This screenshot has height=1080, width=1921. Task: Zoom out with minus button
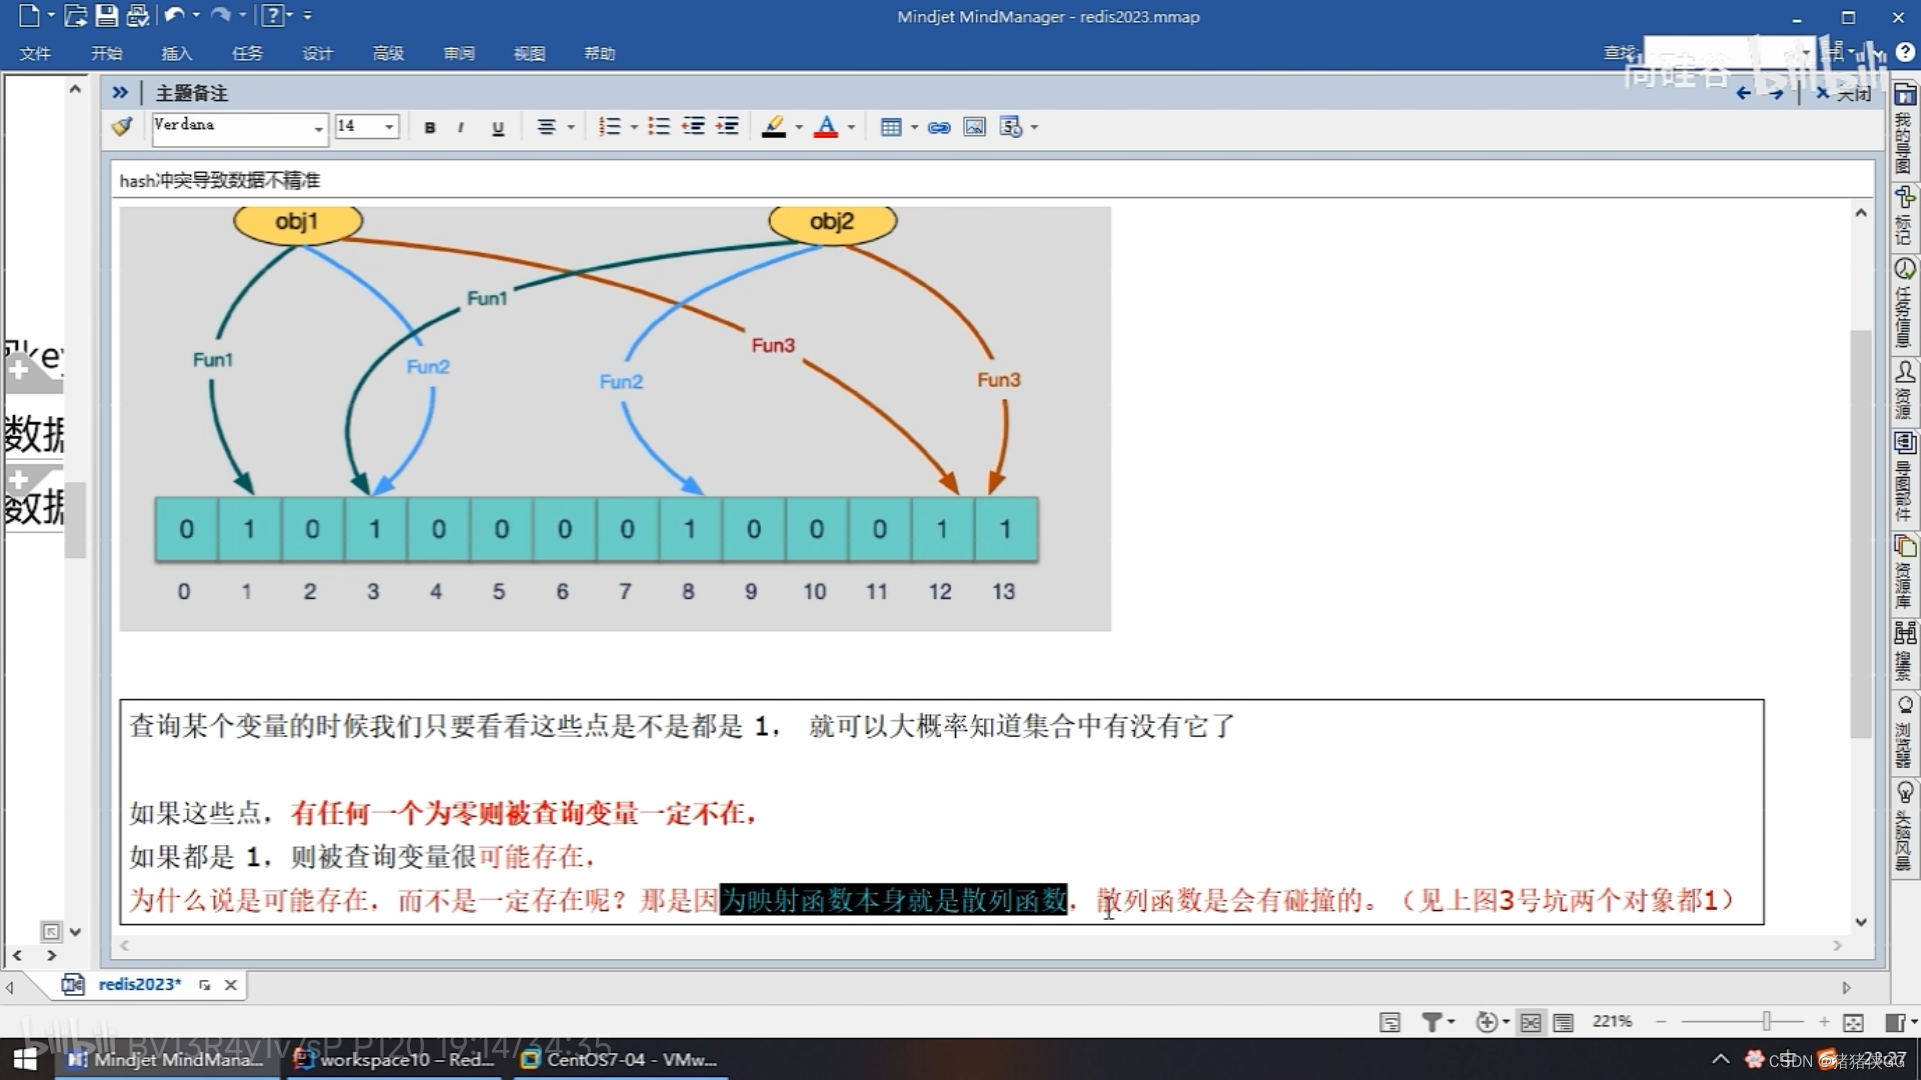(x=1661, y=1022)
